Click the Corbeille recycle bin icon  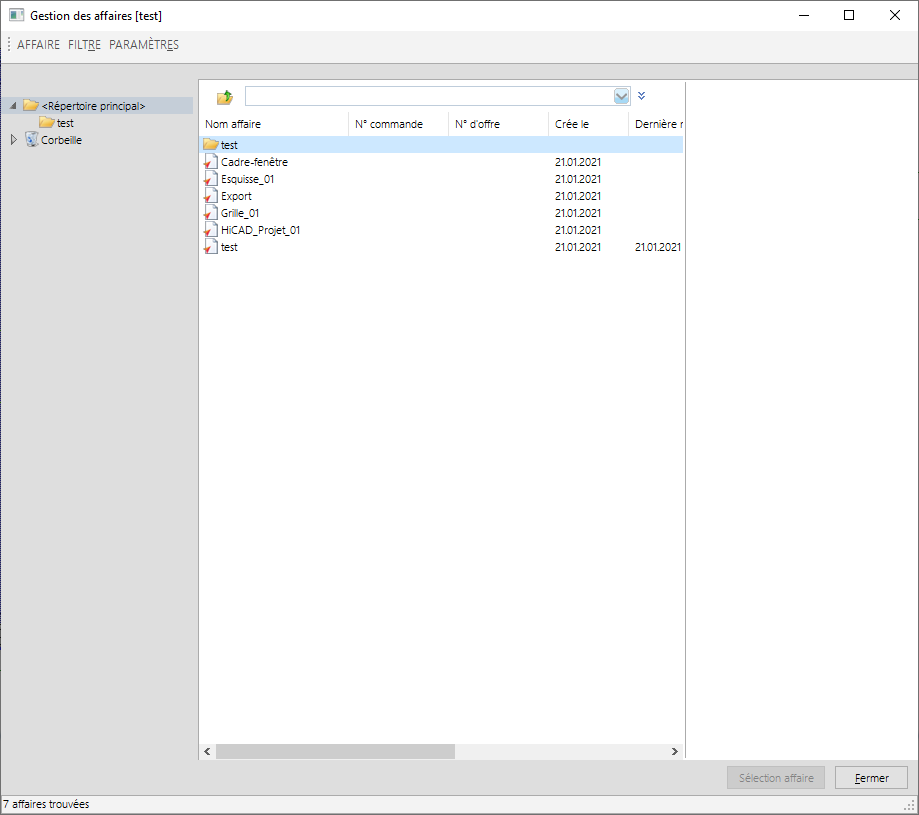[x=31, y=140]
